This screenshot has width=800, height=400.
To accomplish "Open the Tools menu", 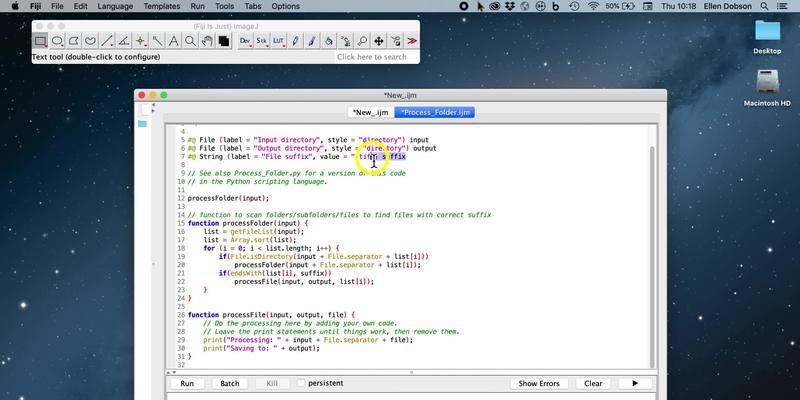I will (224, 6).
